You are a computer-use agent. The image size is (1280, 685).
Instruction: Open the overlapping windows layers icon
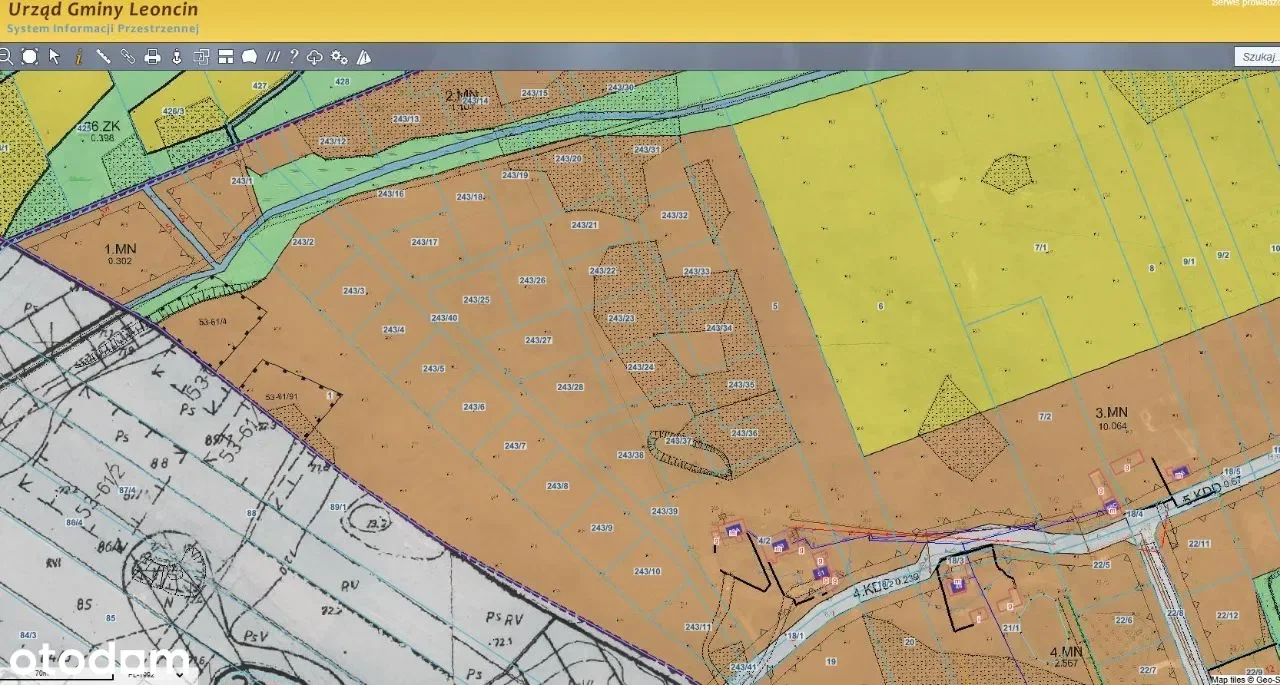tap(201, 57)
